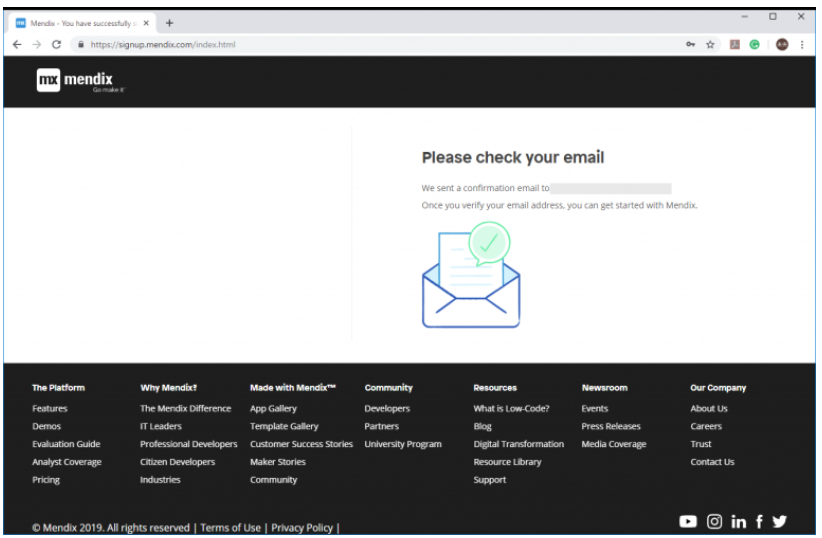Image resolution: width=822 pixels, height=538 pixels.
Task: Open the Terms of Use link
Action: tap(230, 528)
